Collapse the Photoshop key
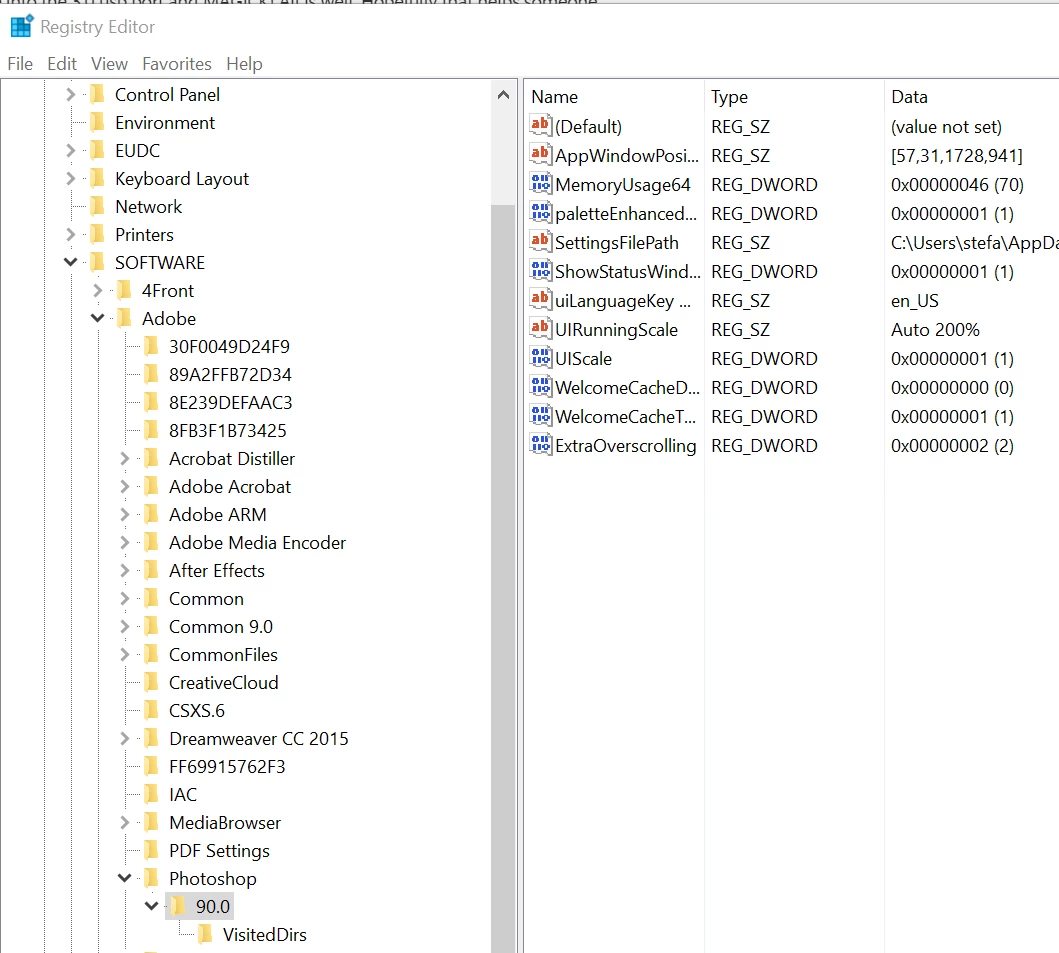 (124, 878)
